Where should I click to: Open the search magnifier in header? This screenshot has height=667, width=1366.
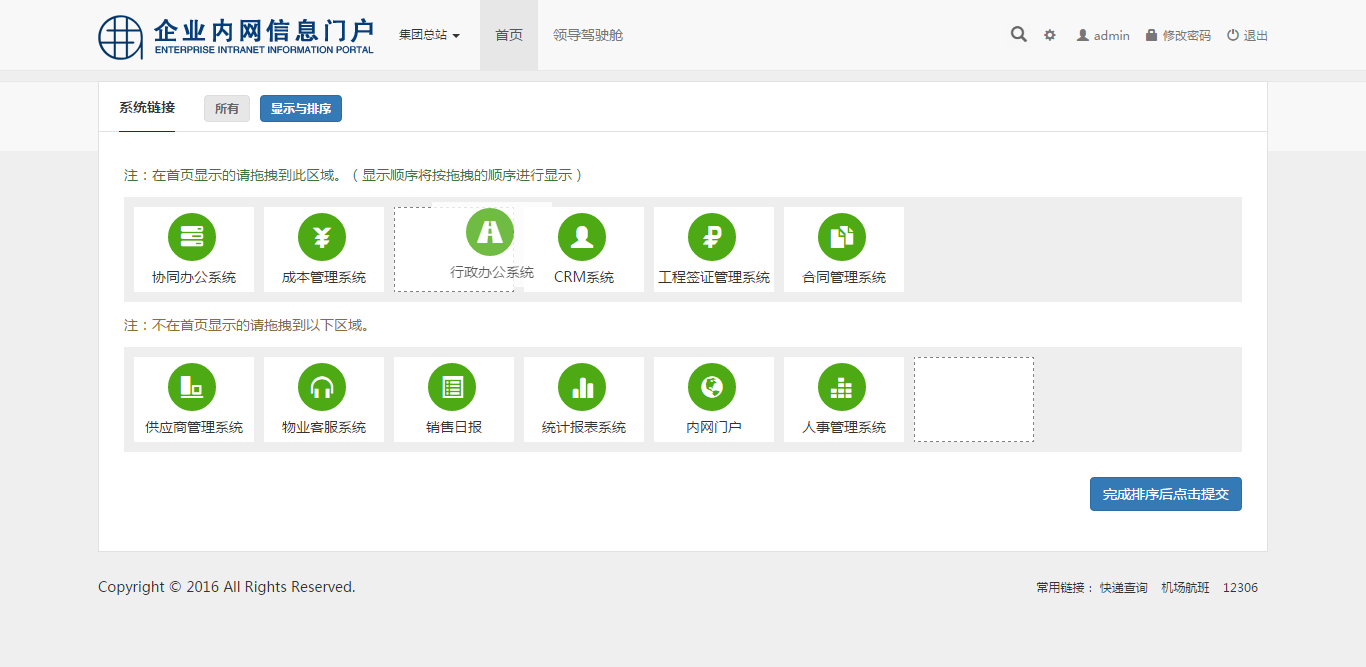tap(1018, 35)
